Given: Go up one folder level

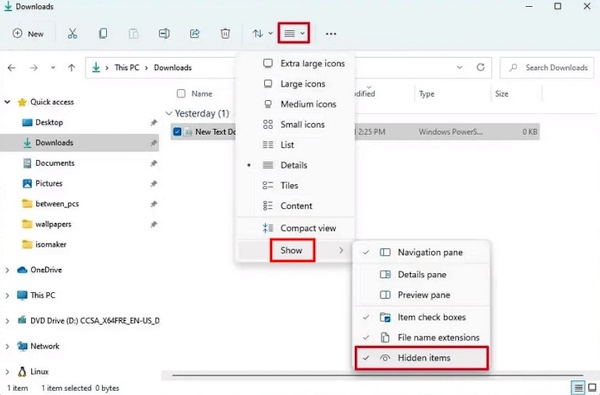Looking at the screenshot, I should (x=72, y=68).
